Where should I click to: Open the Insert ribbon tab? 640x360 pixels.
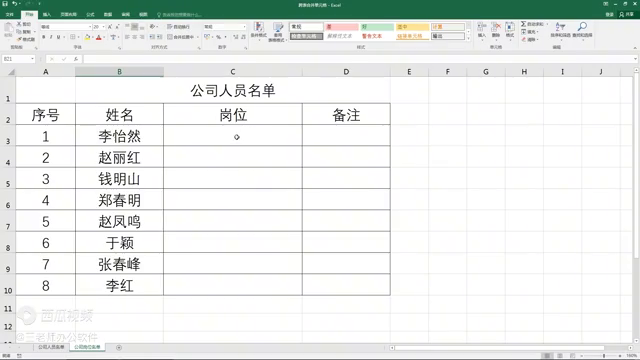[47, 15]
